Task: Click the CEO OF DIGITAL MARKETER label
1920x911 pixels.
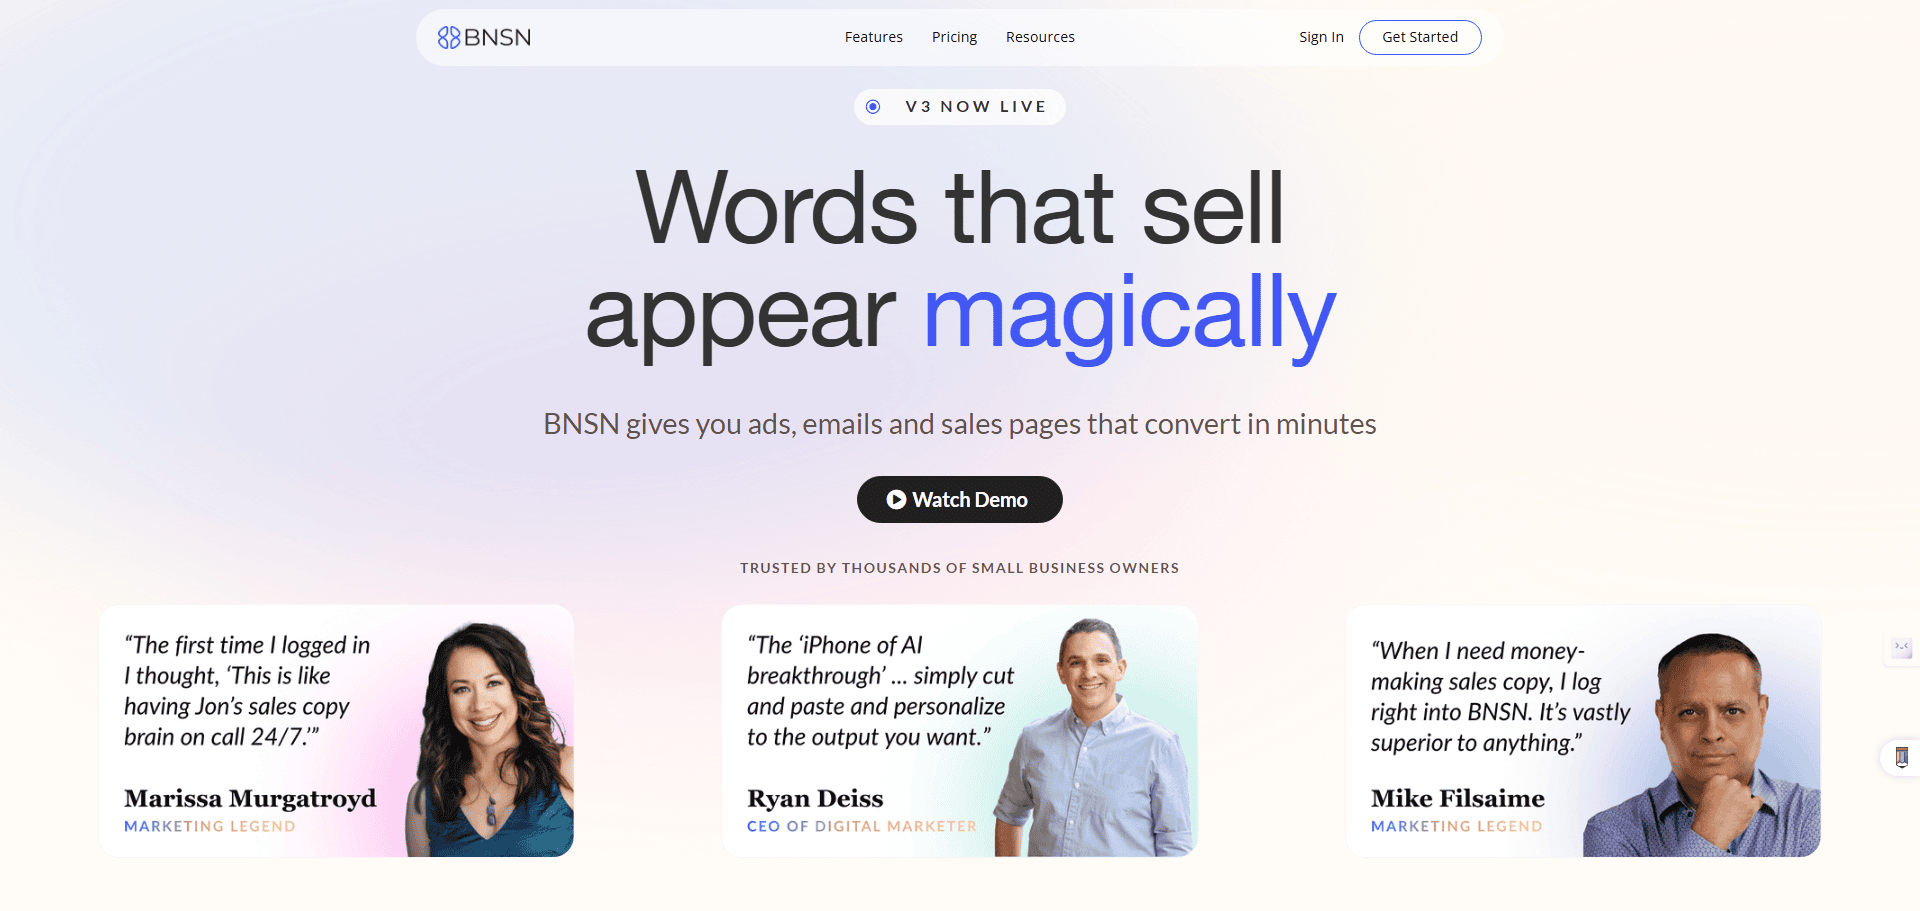Action: point(861,826)
